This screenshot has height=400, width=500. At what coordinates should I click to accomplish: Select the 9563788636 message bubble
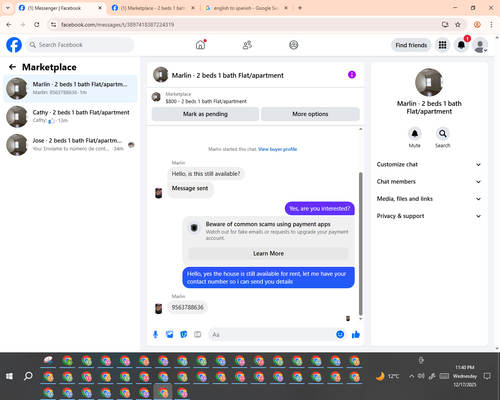tap(188, 307)
